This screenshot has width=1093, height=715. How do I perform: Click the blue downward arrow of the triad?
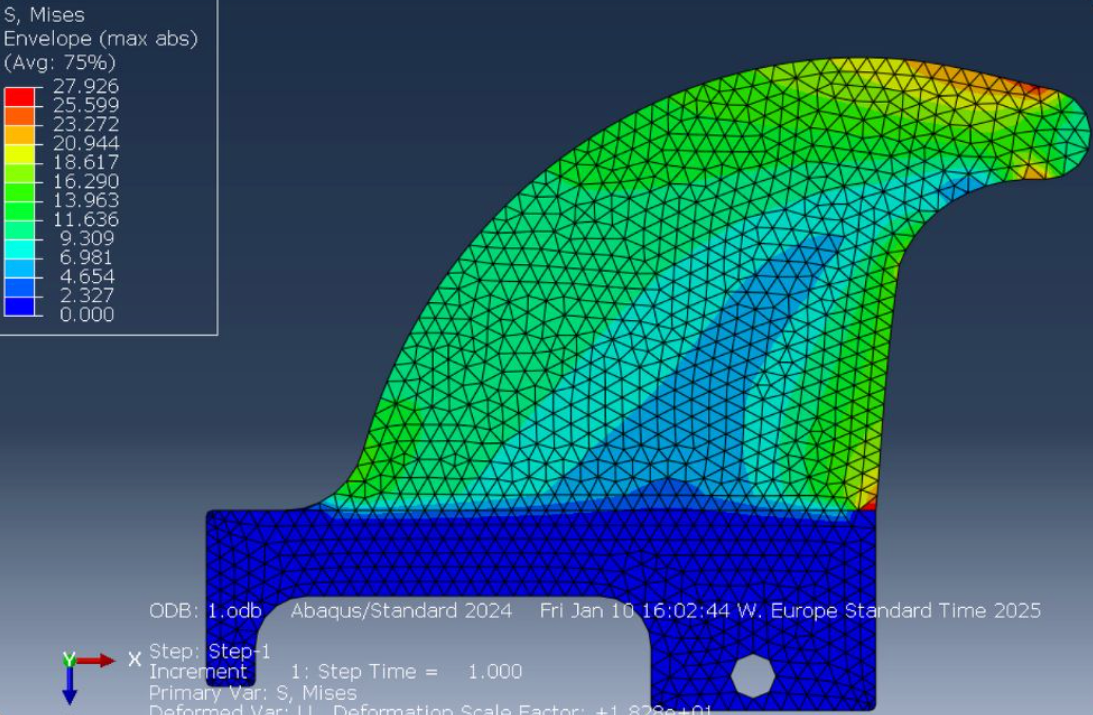pos(69,691)
